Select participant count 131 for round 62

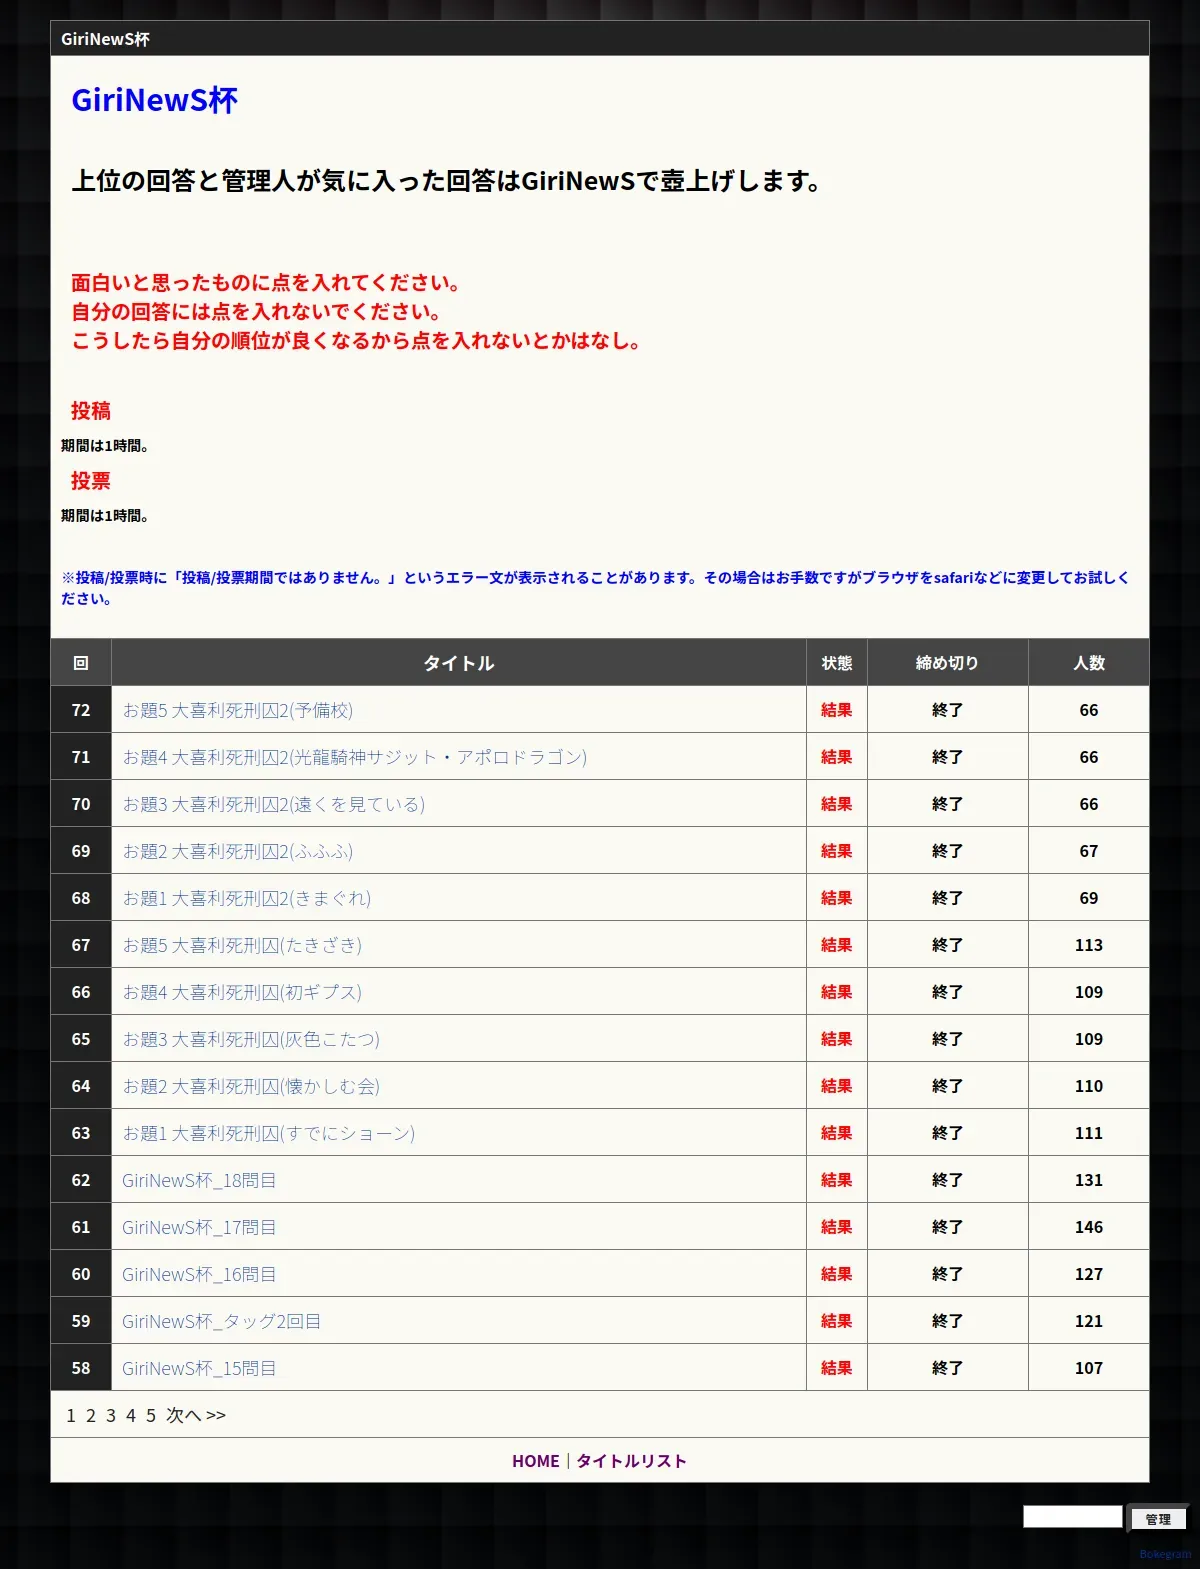(1089, 1180)
